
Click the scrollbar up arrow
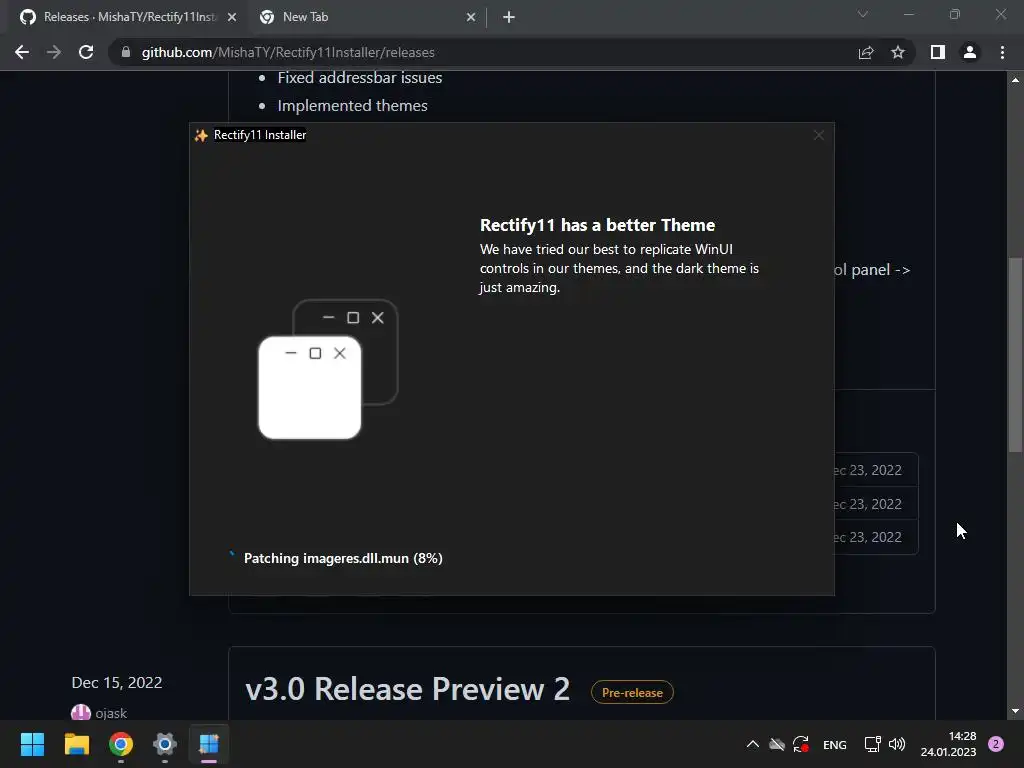tap(1015, 80)
